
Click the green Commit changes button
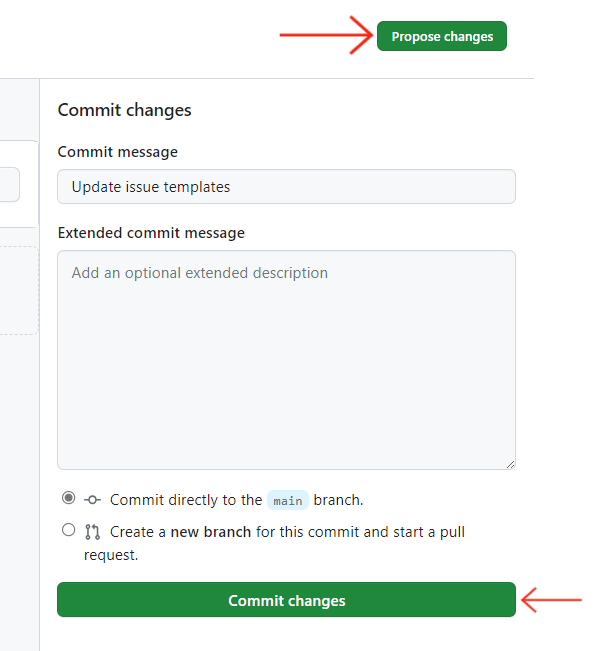point(286,600)
